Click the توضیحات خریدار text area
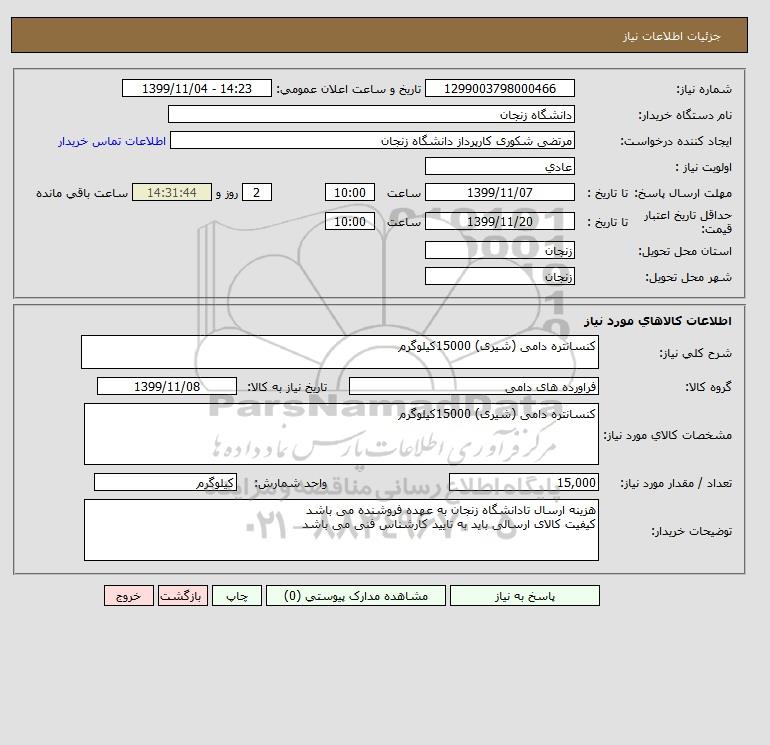This screenshot has height=745, width=770. 341,530
